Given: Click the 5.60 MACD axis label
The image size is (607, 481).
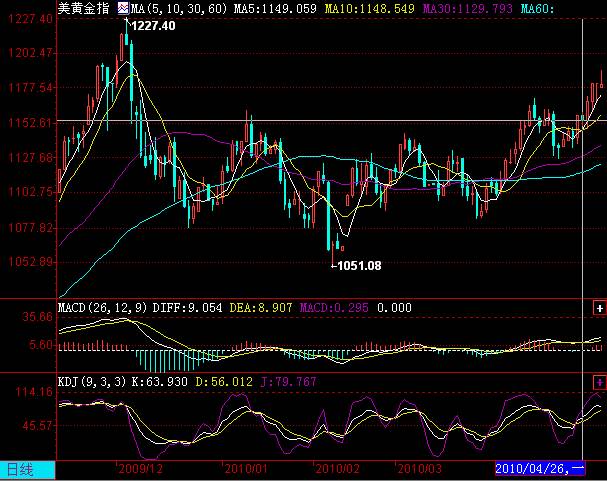Looking at the screenshot, I should 41,345.
